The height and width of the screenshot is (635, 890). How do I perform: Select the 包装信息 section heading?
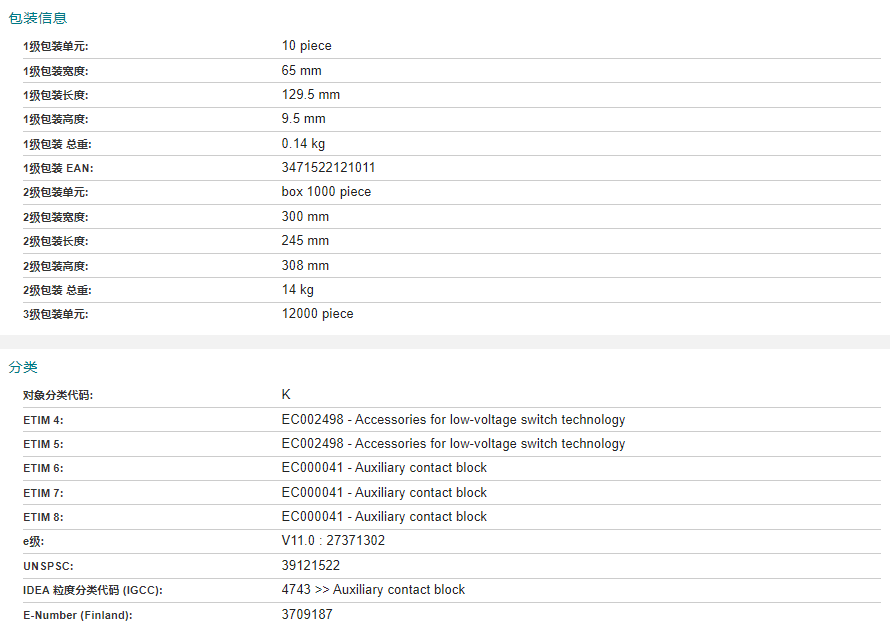click(37, 18)
